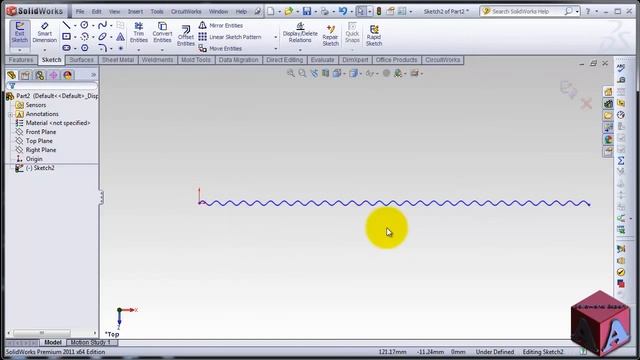
Task: Open the Tools menu
Action: pos(157,11)
